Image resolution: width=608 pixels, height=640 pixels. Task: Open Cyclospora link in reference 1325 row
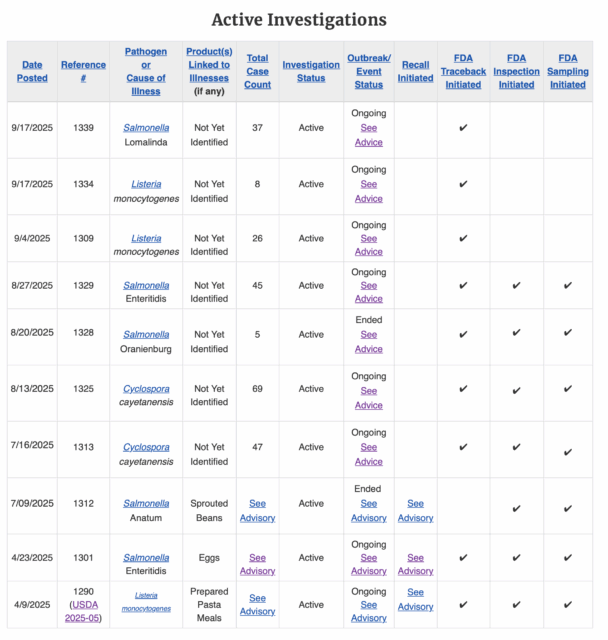tap(146, 389)
